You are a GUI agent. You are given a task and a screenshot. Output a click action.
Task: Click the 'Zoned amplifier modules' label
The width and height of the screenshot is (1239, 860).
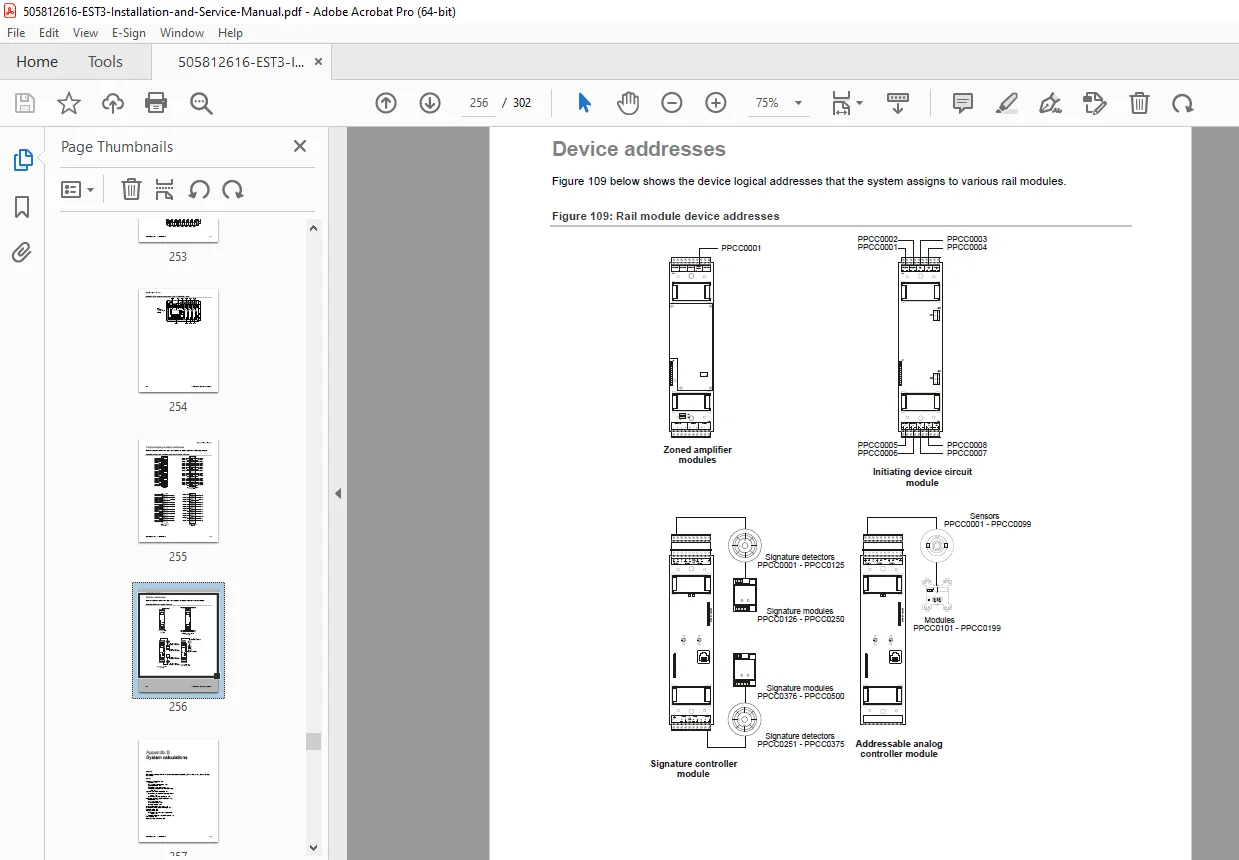(x=697, y=454)
